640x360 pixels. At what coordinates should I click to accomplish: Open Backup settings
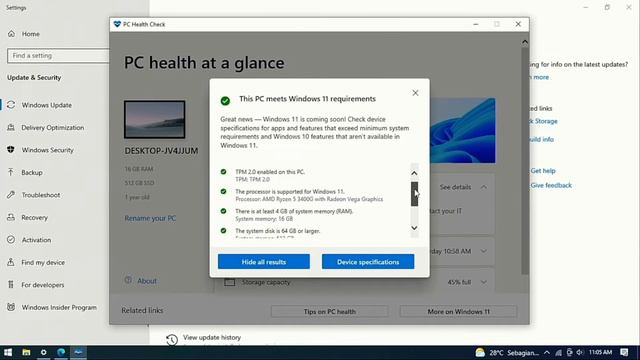click(x=32, y=172)
